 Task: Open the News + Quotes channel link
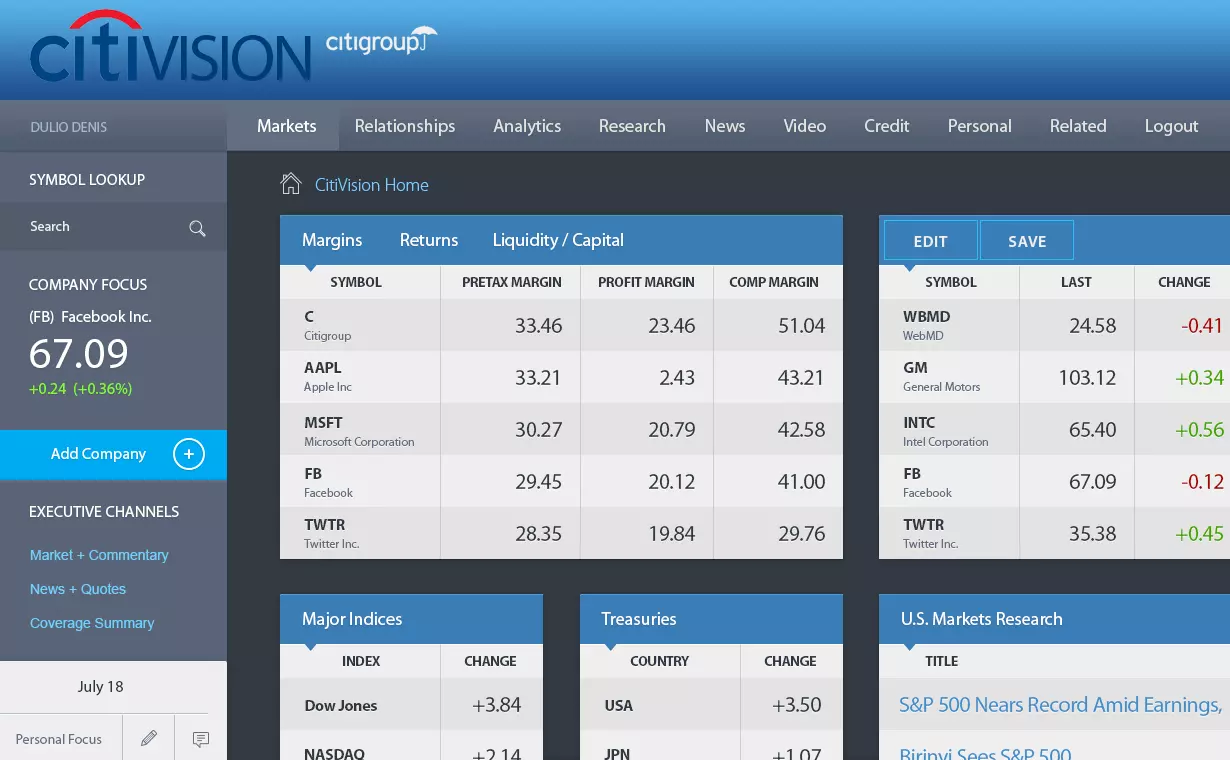coord(78,589)
